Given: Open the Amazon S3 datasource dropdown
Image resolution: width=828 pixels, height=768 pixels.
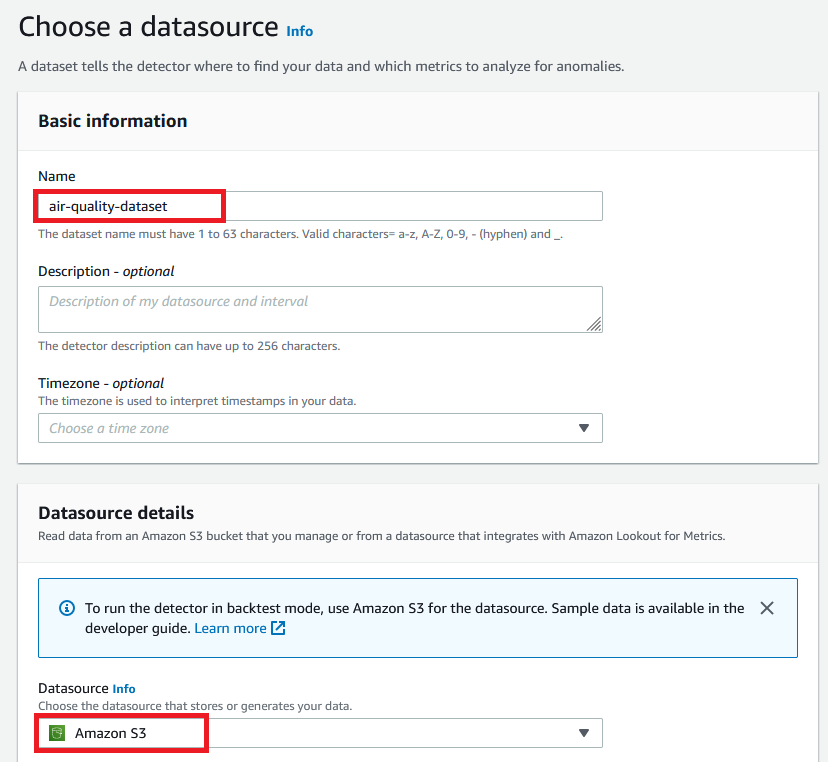Looking at the screenshot, I should pos(320,733).
